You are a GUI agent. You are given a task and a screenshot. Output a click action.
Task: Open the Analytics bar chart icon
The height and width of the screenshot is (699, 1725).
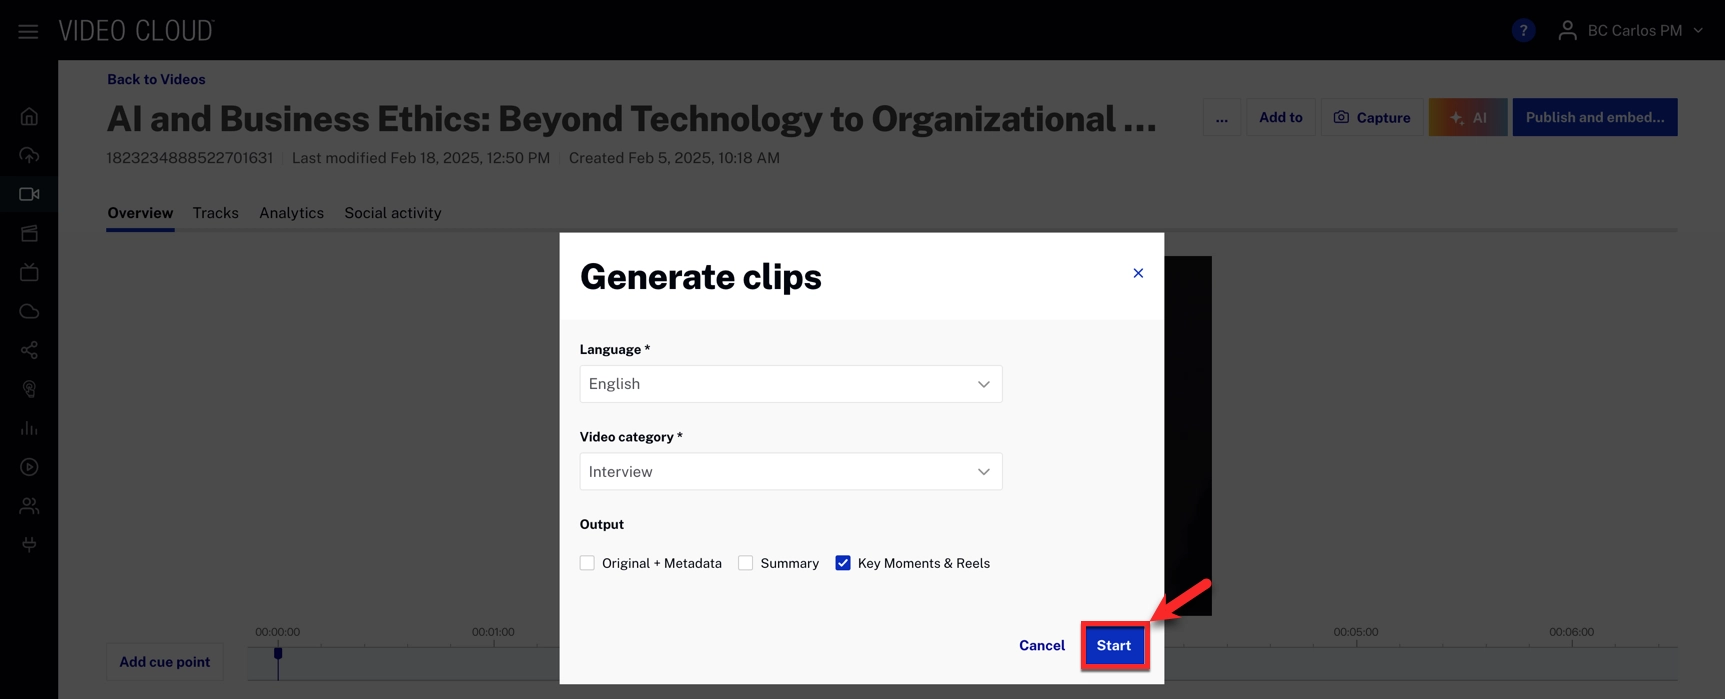[x=29, y=428]
